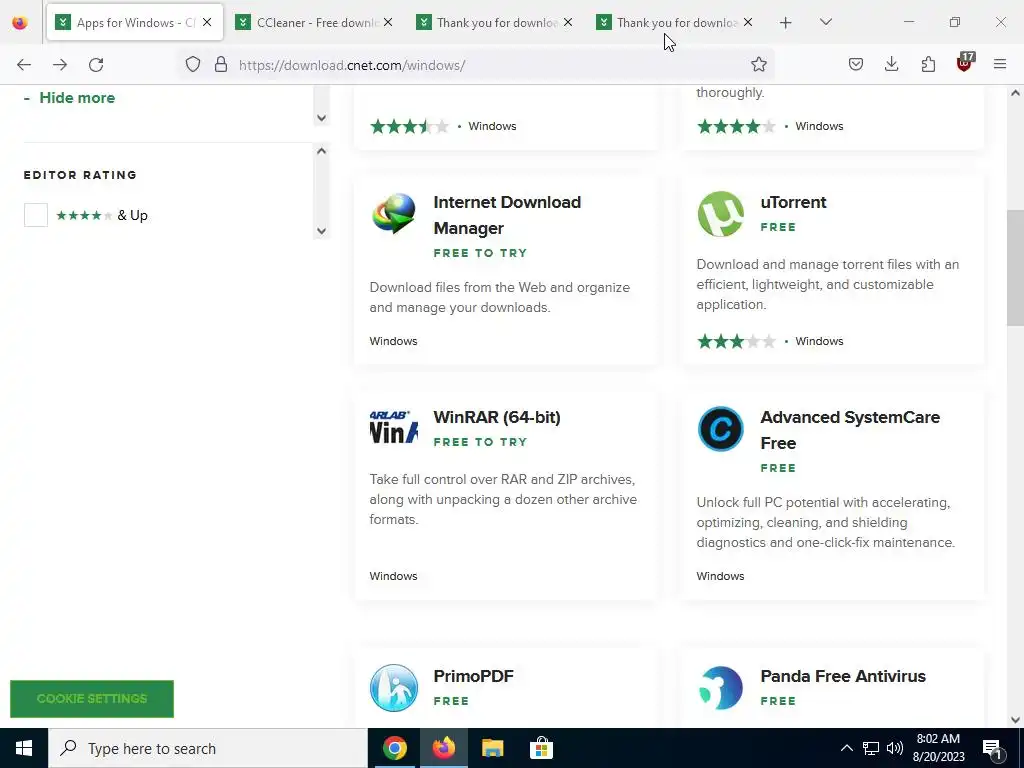Show hidden tray icons with the caret

(x=846, y=748)
